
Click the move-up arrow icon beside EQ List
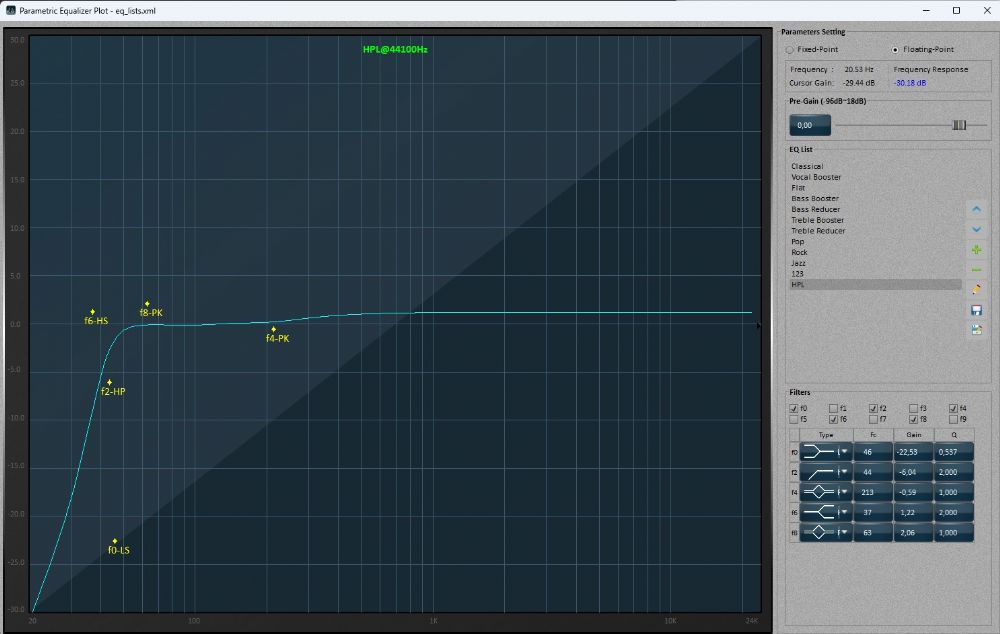(976, 209)
